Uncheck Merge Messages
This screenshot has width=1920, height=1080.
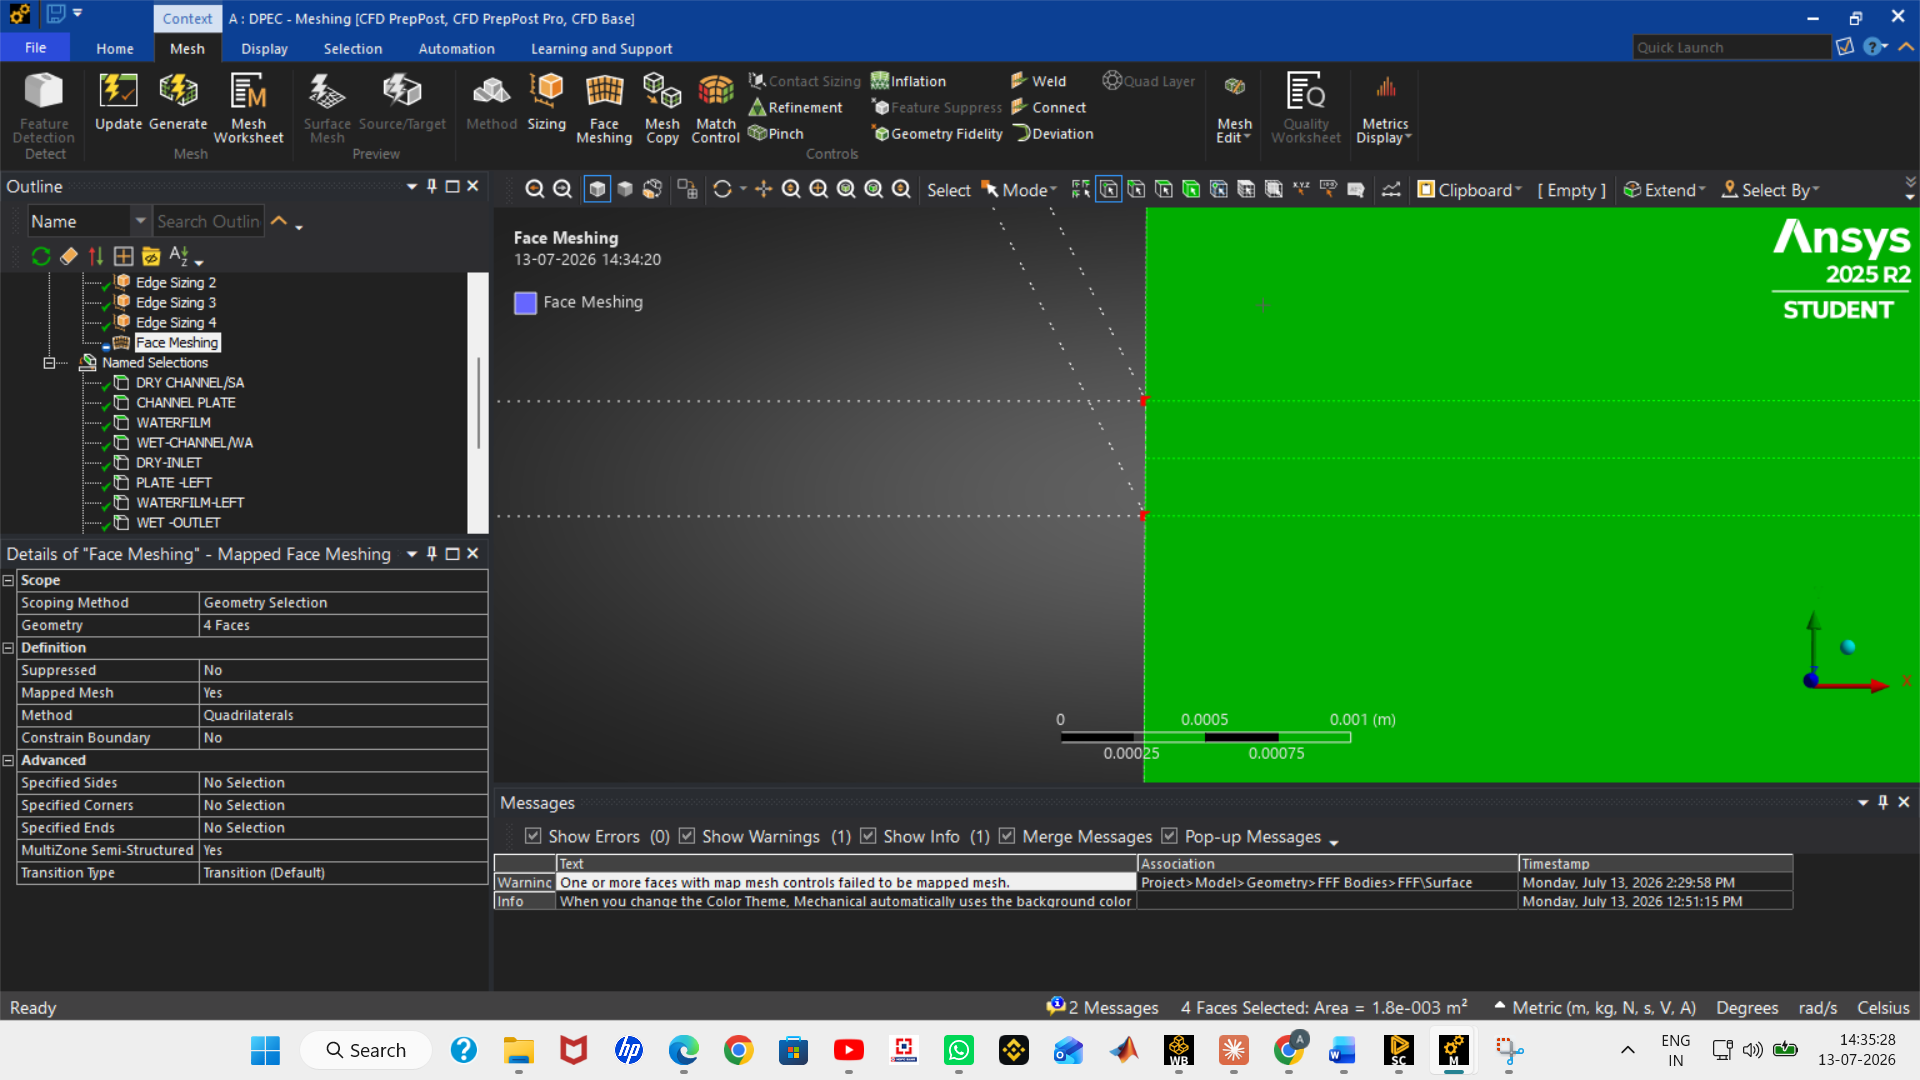1007,836
